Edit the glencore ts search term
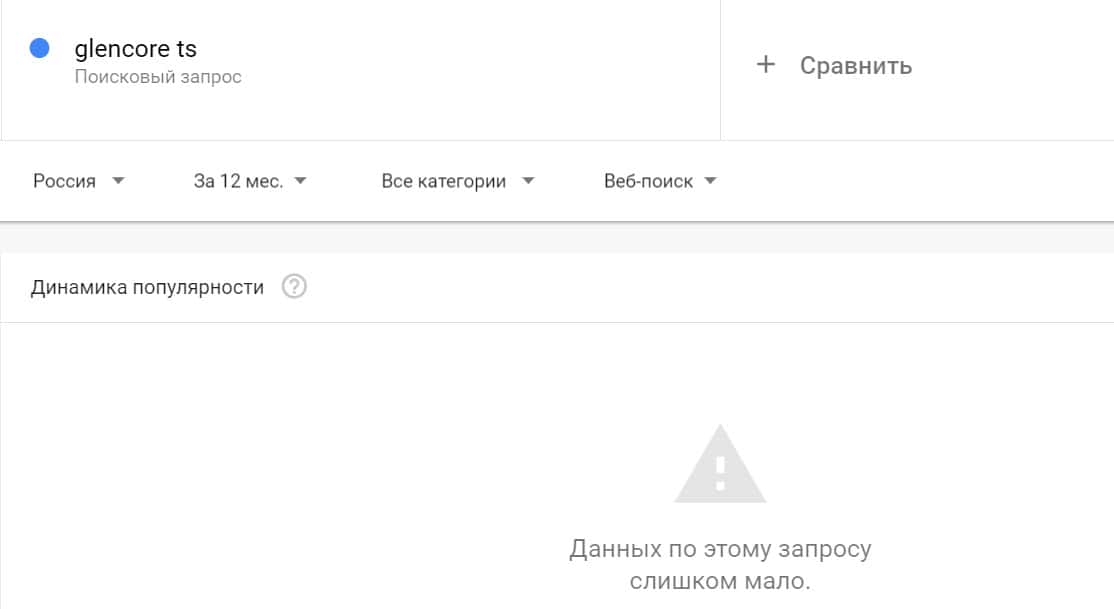Screen dimensions: 1114x609 (x=136, y=48)
